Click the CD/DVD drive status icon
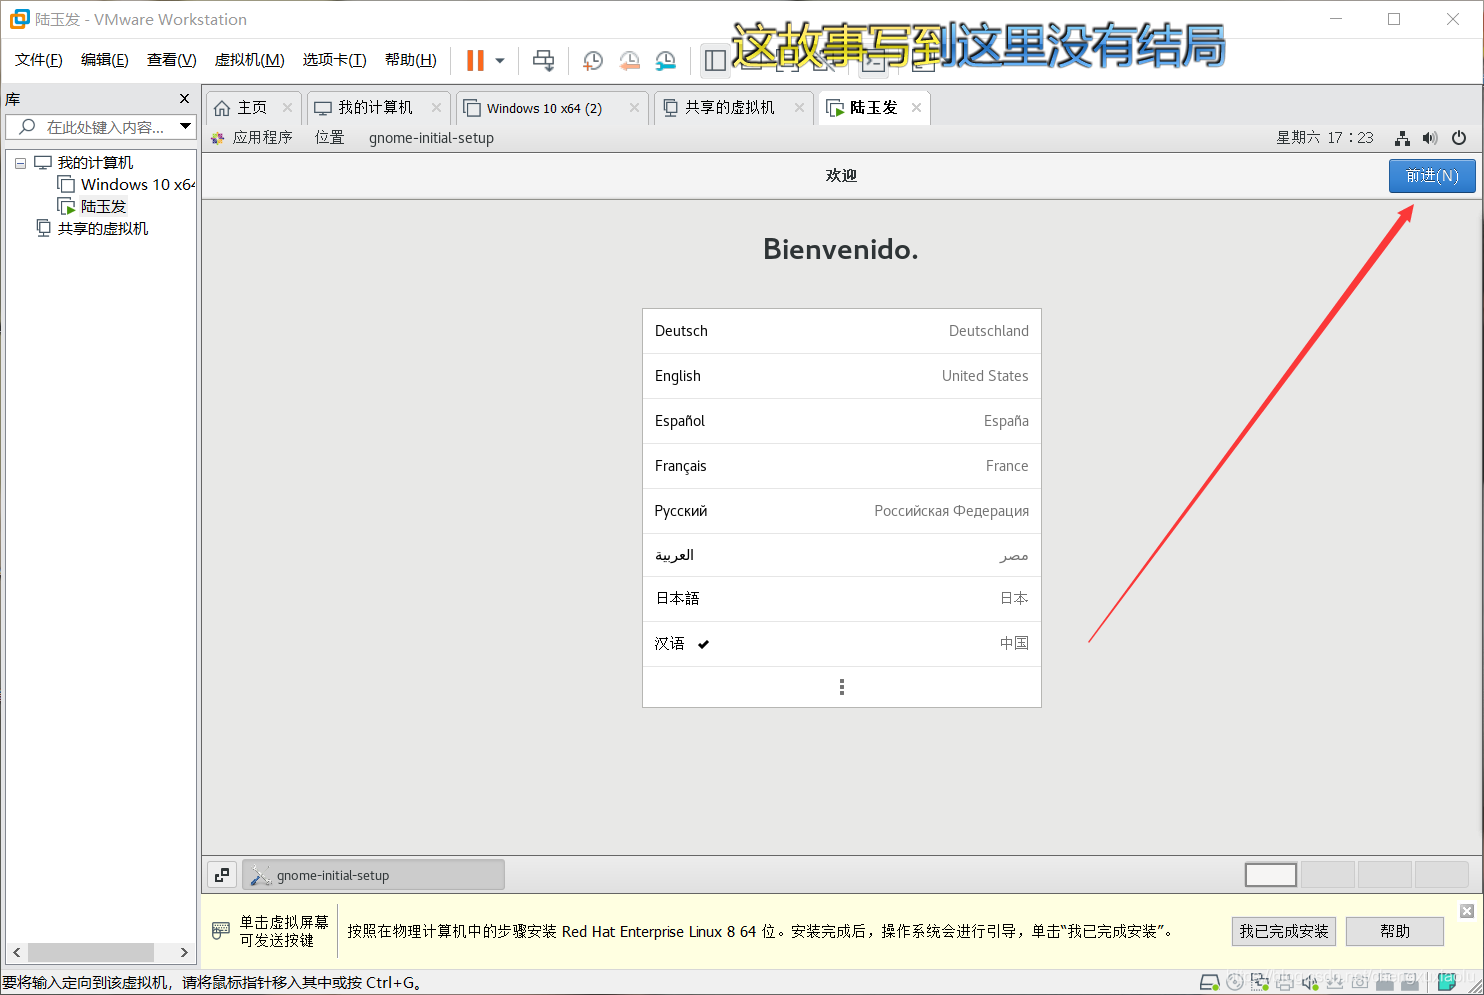The width and height of the screenshot is (1484, 995). [x=1235, y=982]
